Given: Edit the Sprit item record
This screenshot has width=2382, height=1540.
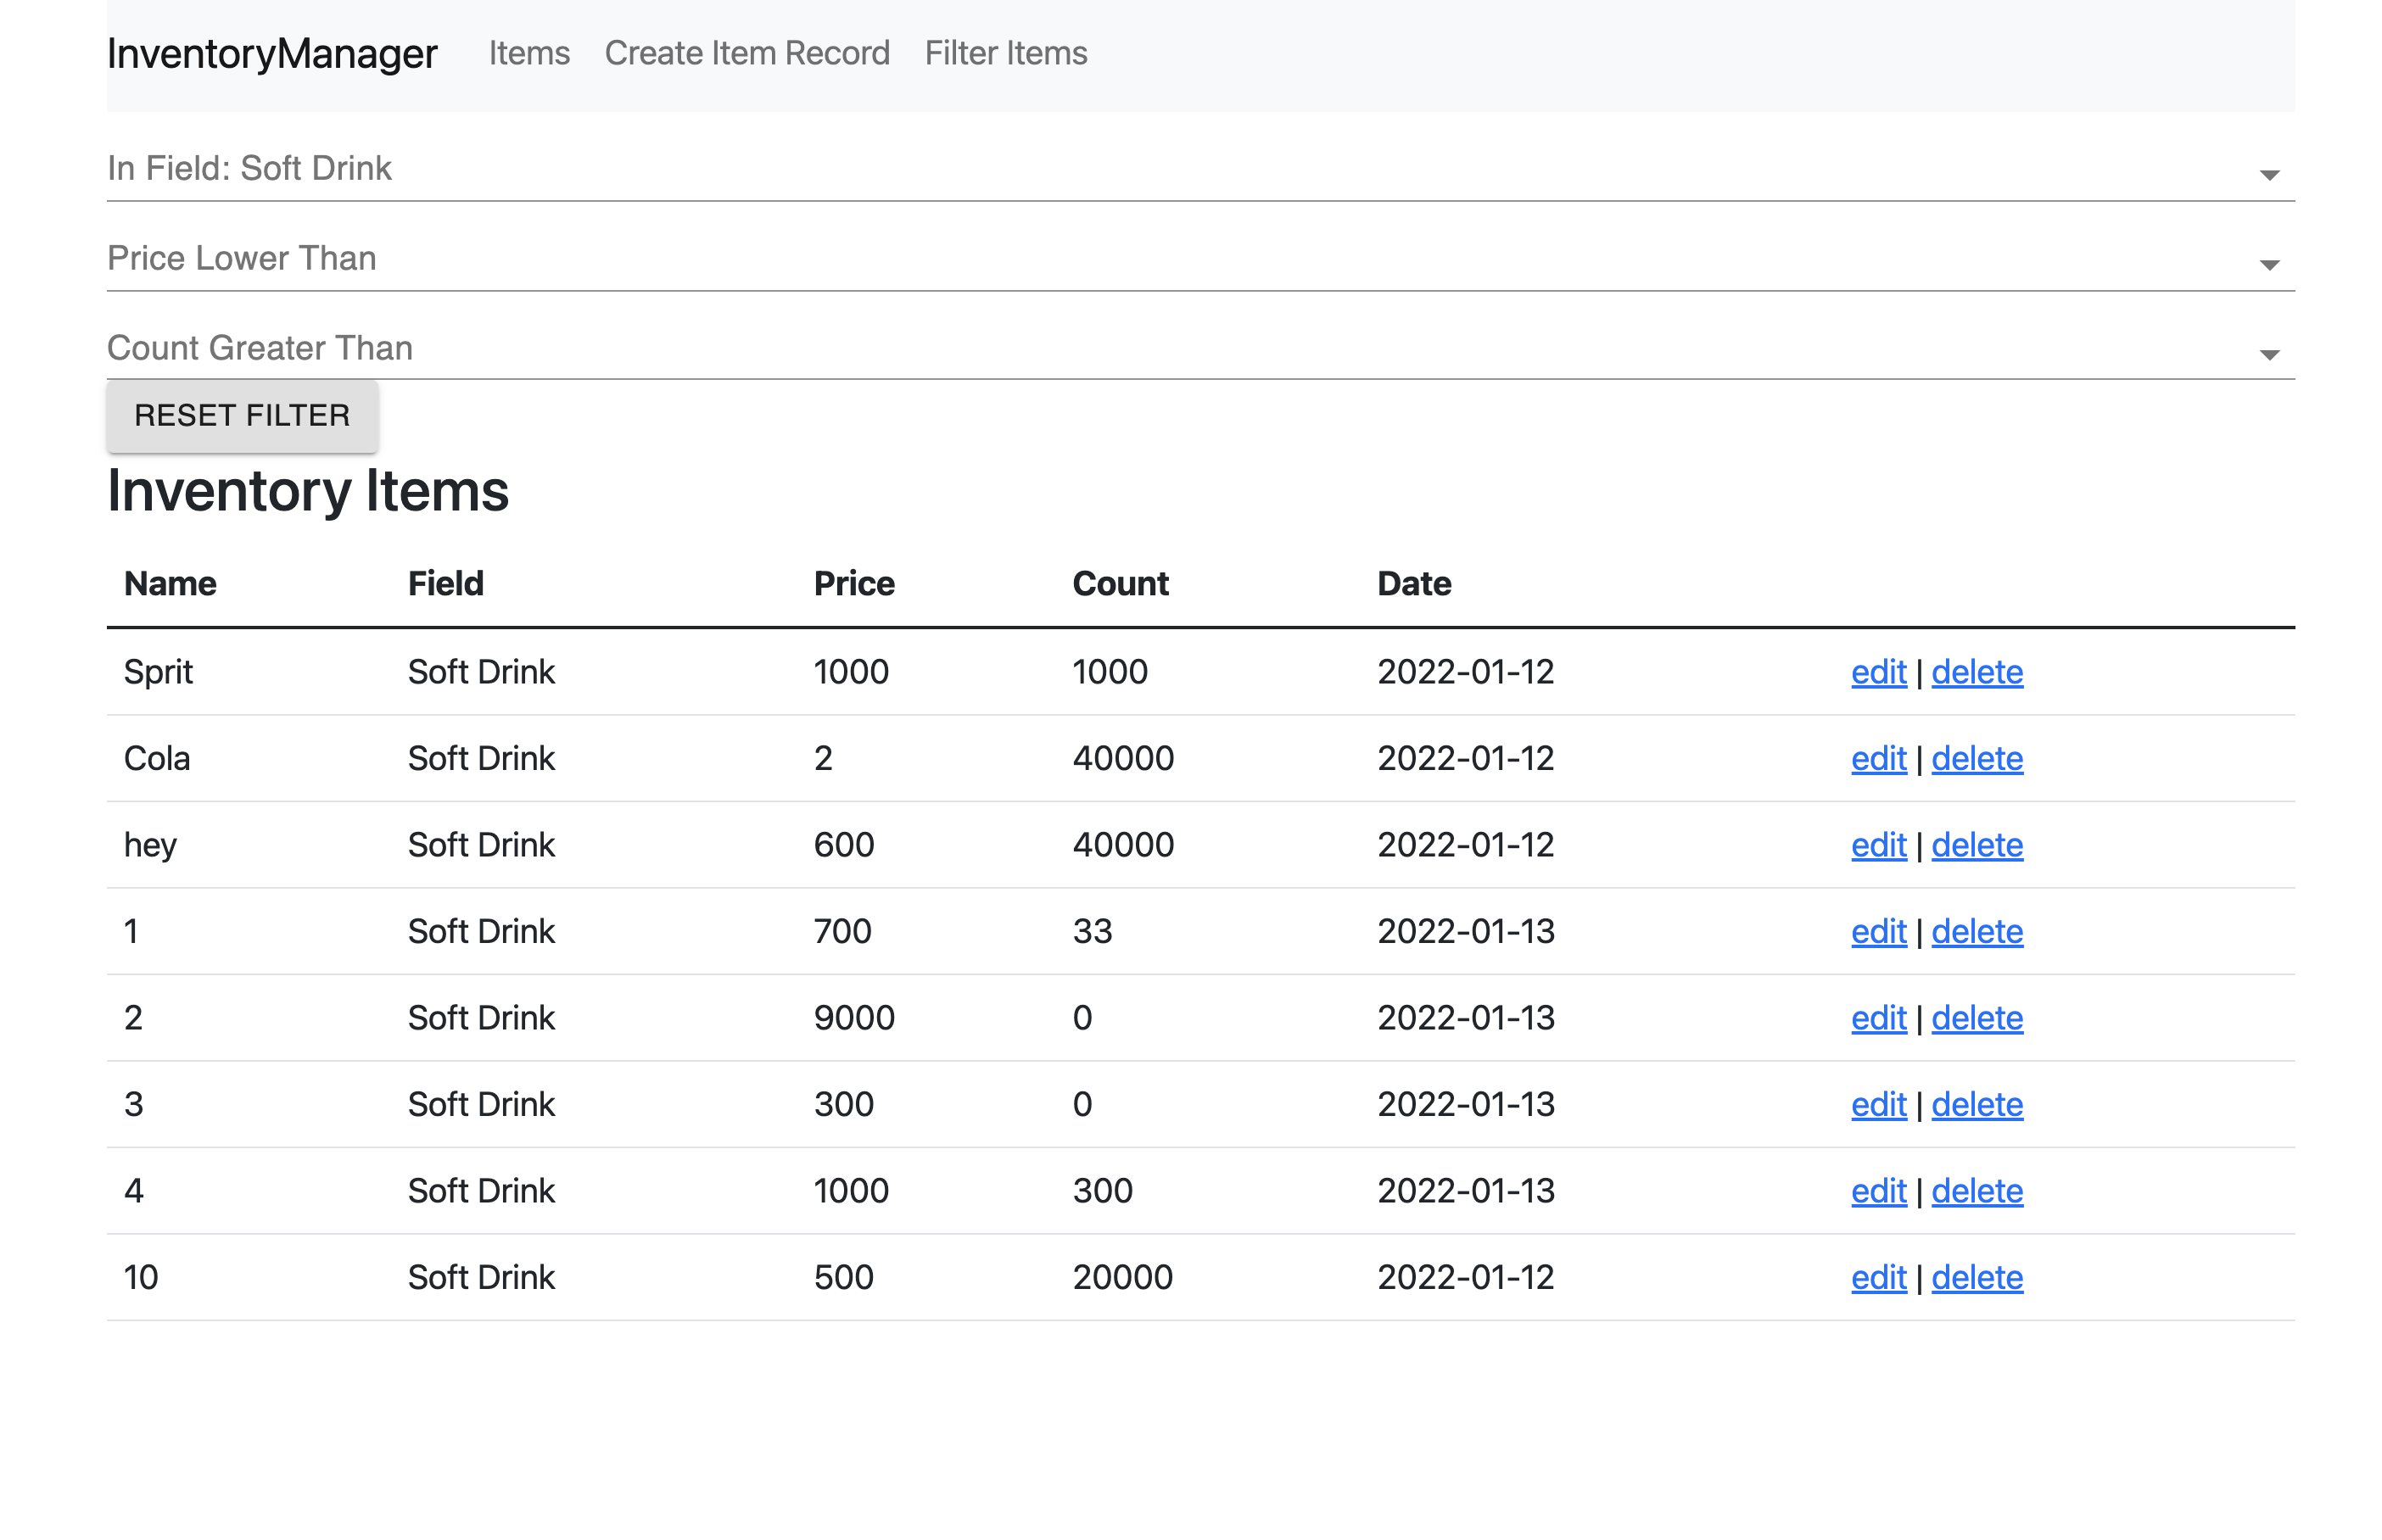Looking at the screenshot, I should [1878, 672].
